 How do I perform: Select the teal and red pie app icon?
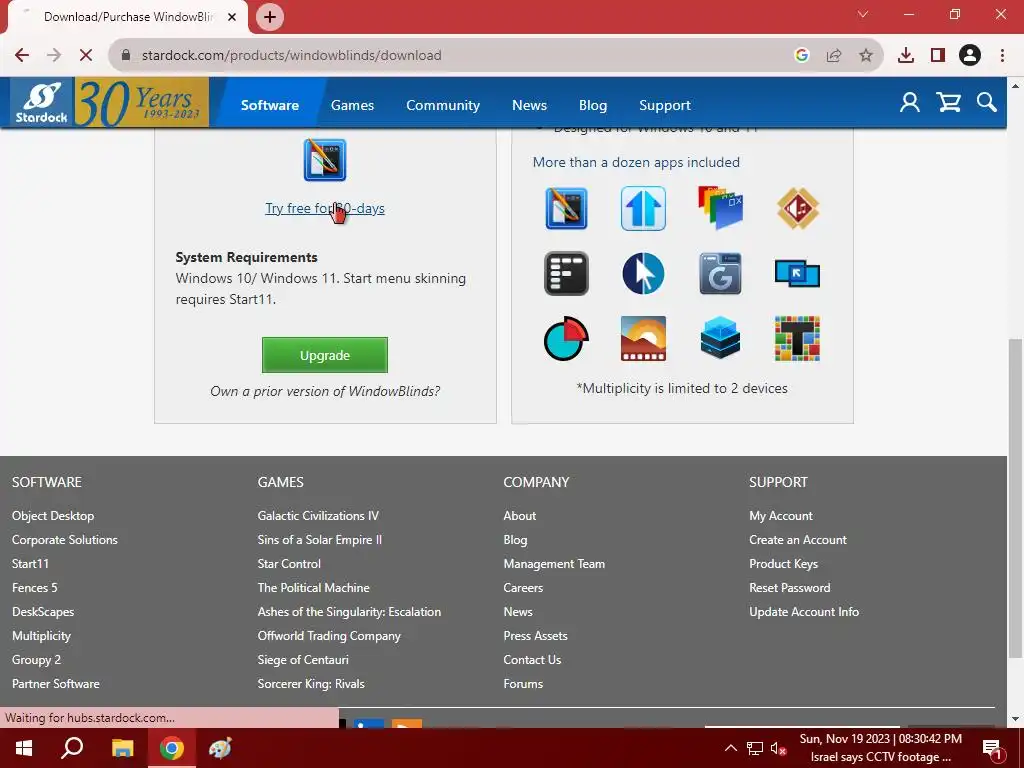[566, 338]
